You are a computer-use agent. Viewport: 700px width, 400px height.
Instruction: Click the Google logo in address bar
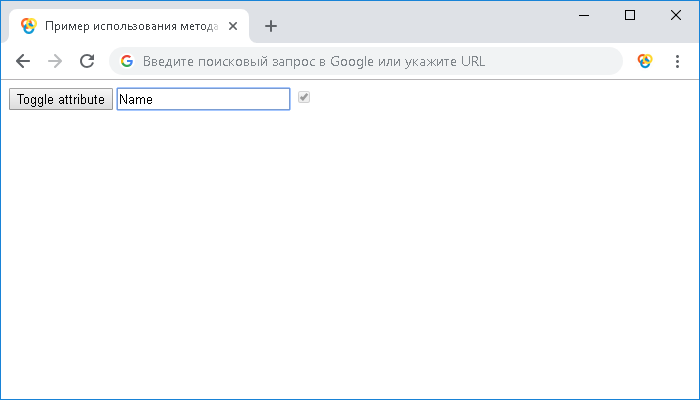click(x=127, y=61)
